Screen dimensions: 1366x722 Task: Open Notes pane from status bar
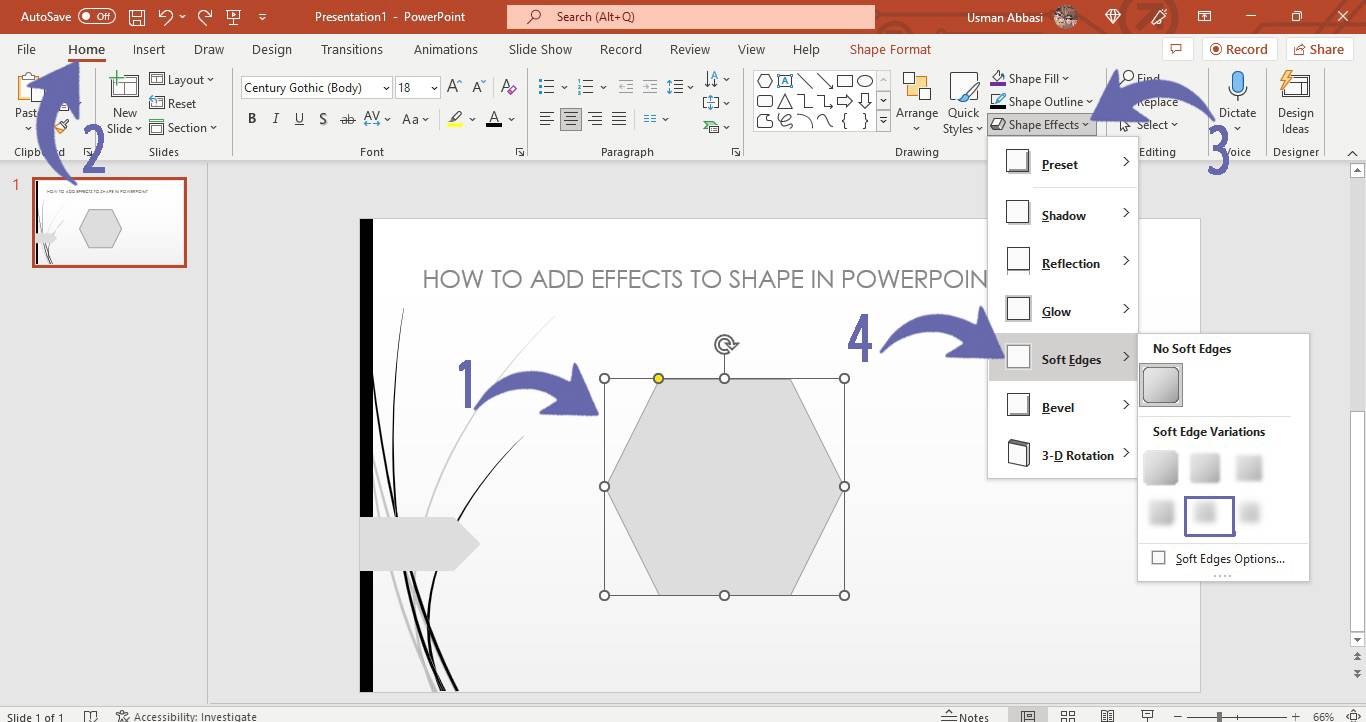(x=965, y=716)
